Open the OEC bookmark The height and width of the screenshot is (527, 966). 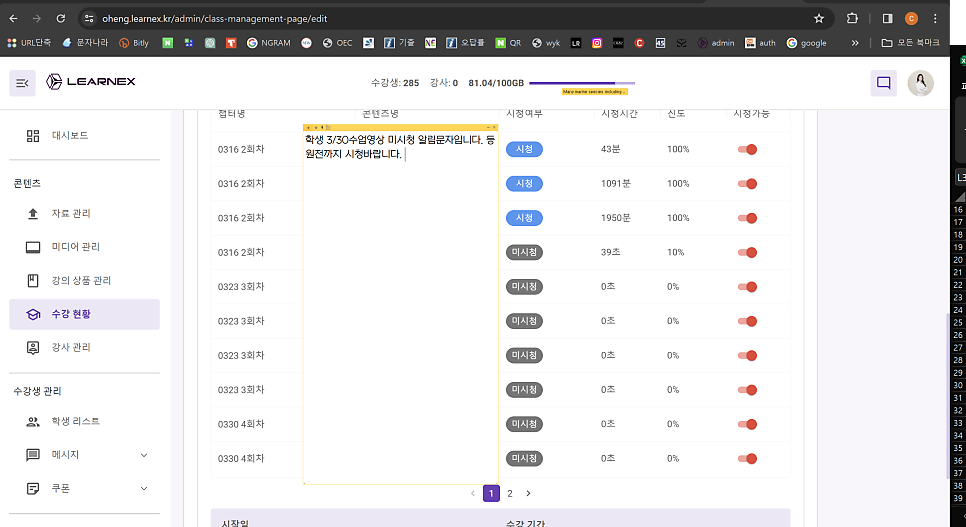click(338, 43)
